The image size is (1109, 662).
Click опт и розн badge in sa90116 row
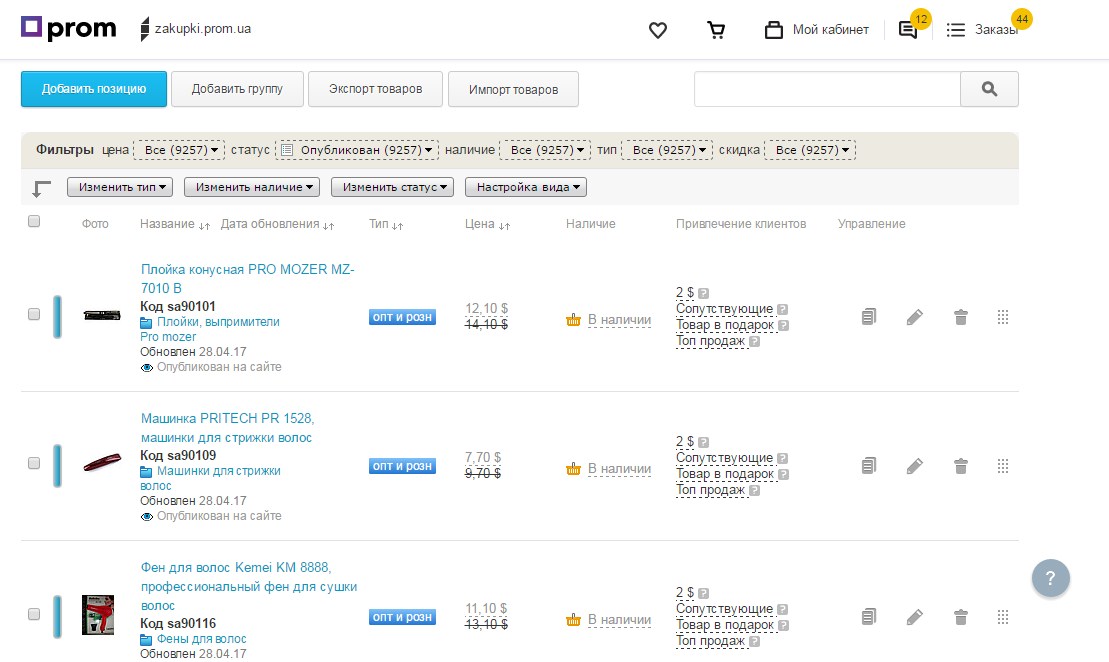click(402, 617)
